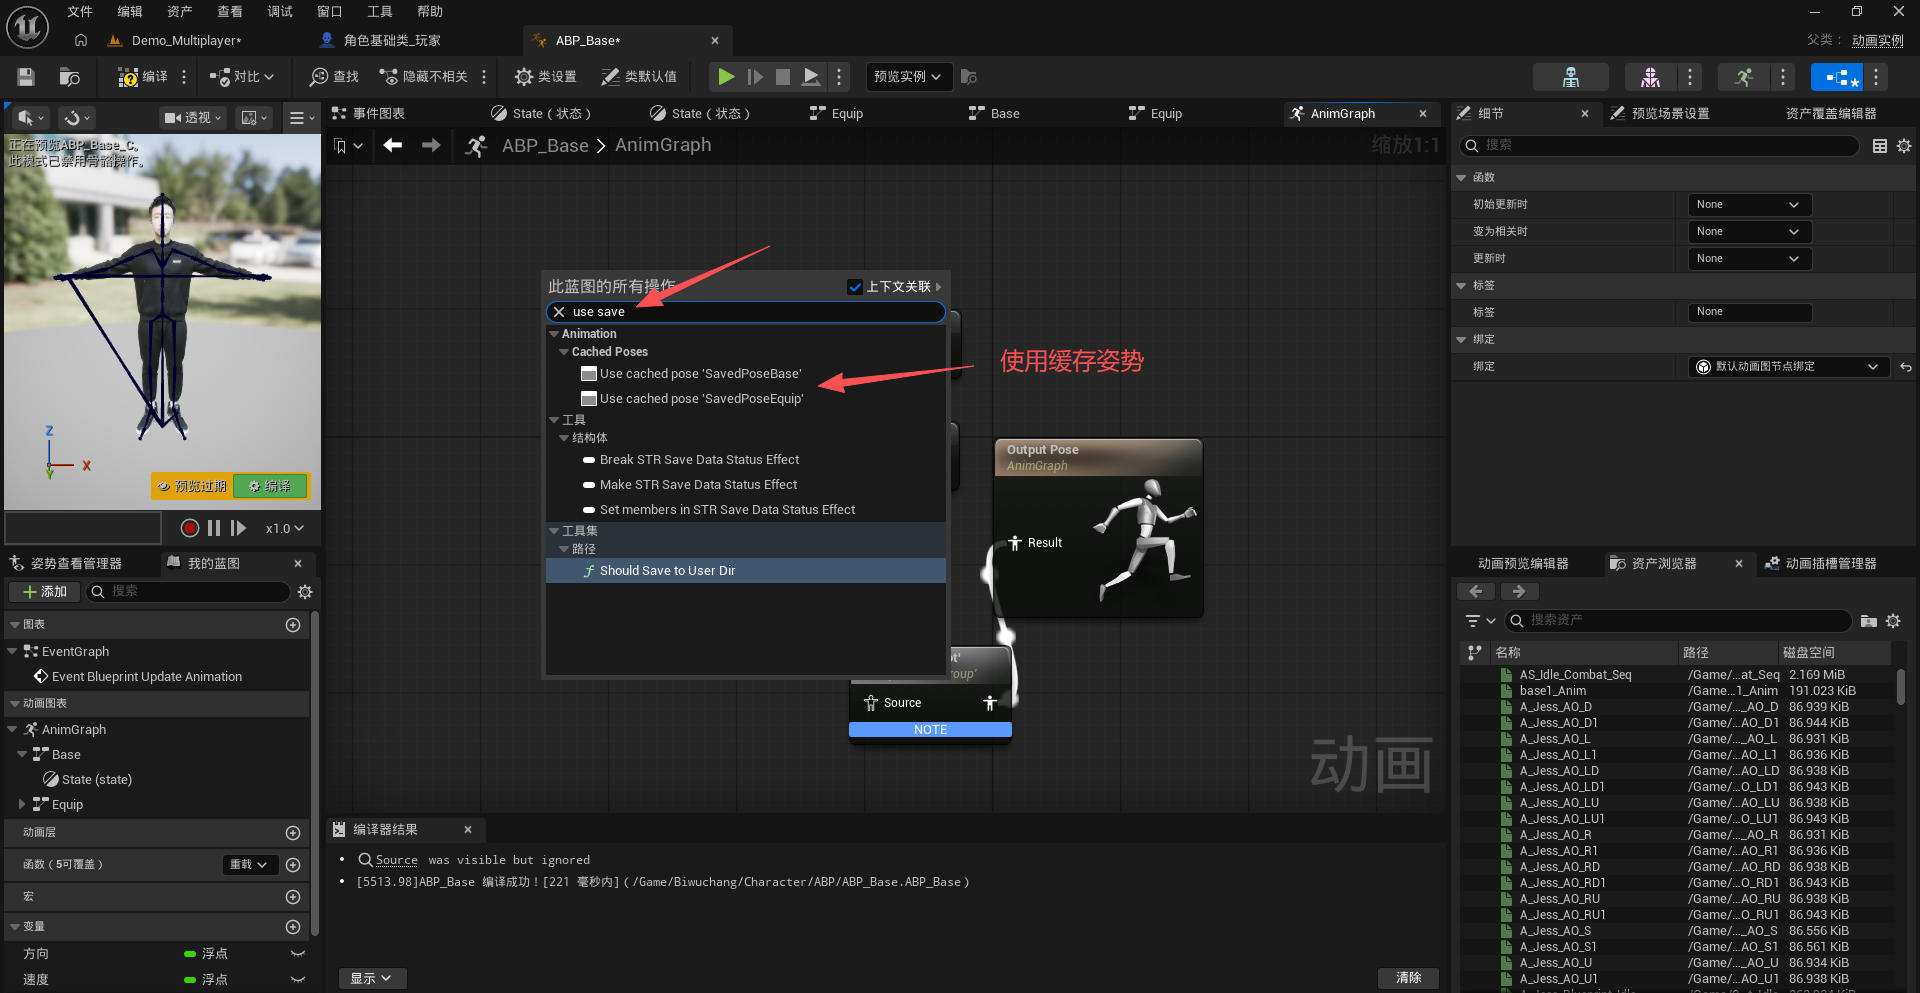Open the 文件 menu

[79, 12]
